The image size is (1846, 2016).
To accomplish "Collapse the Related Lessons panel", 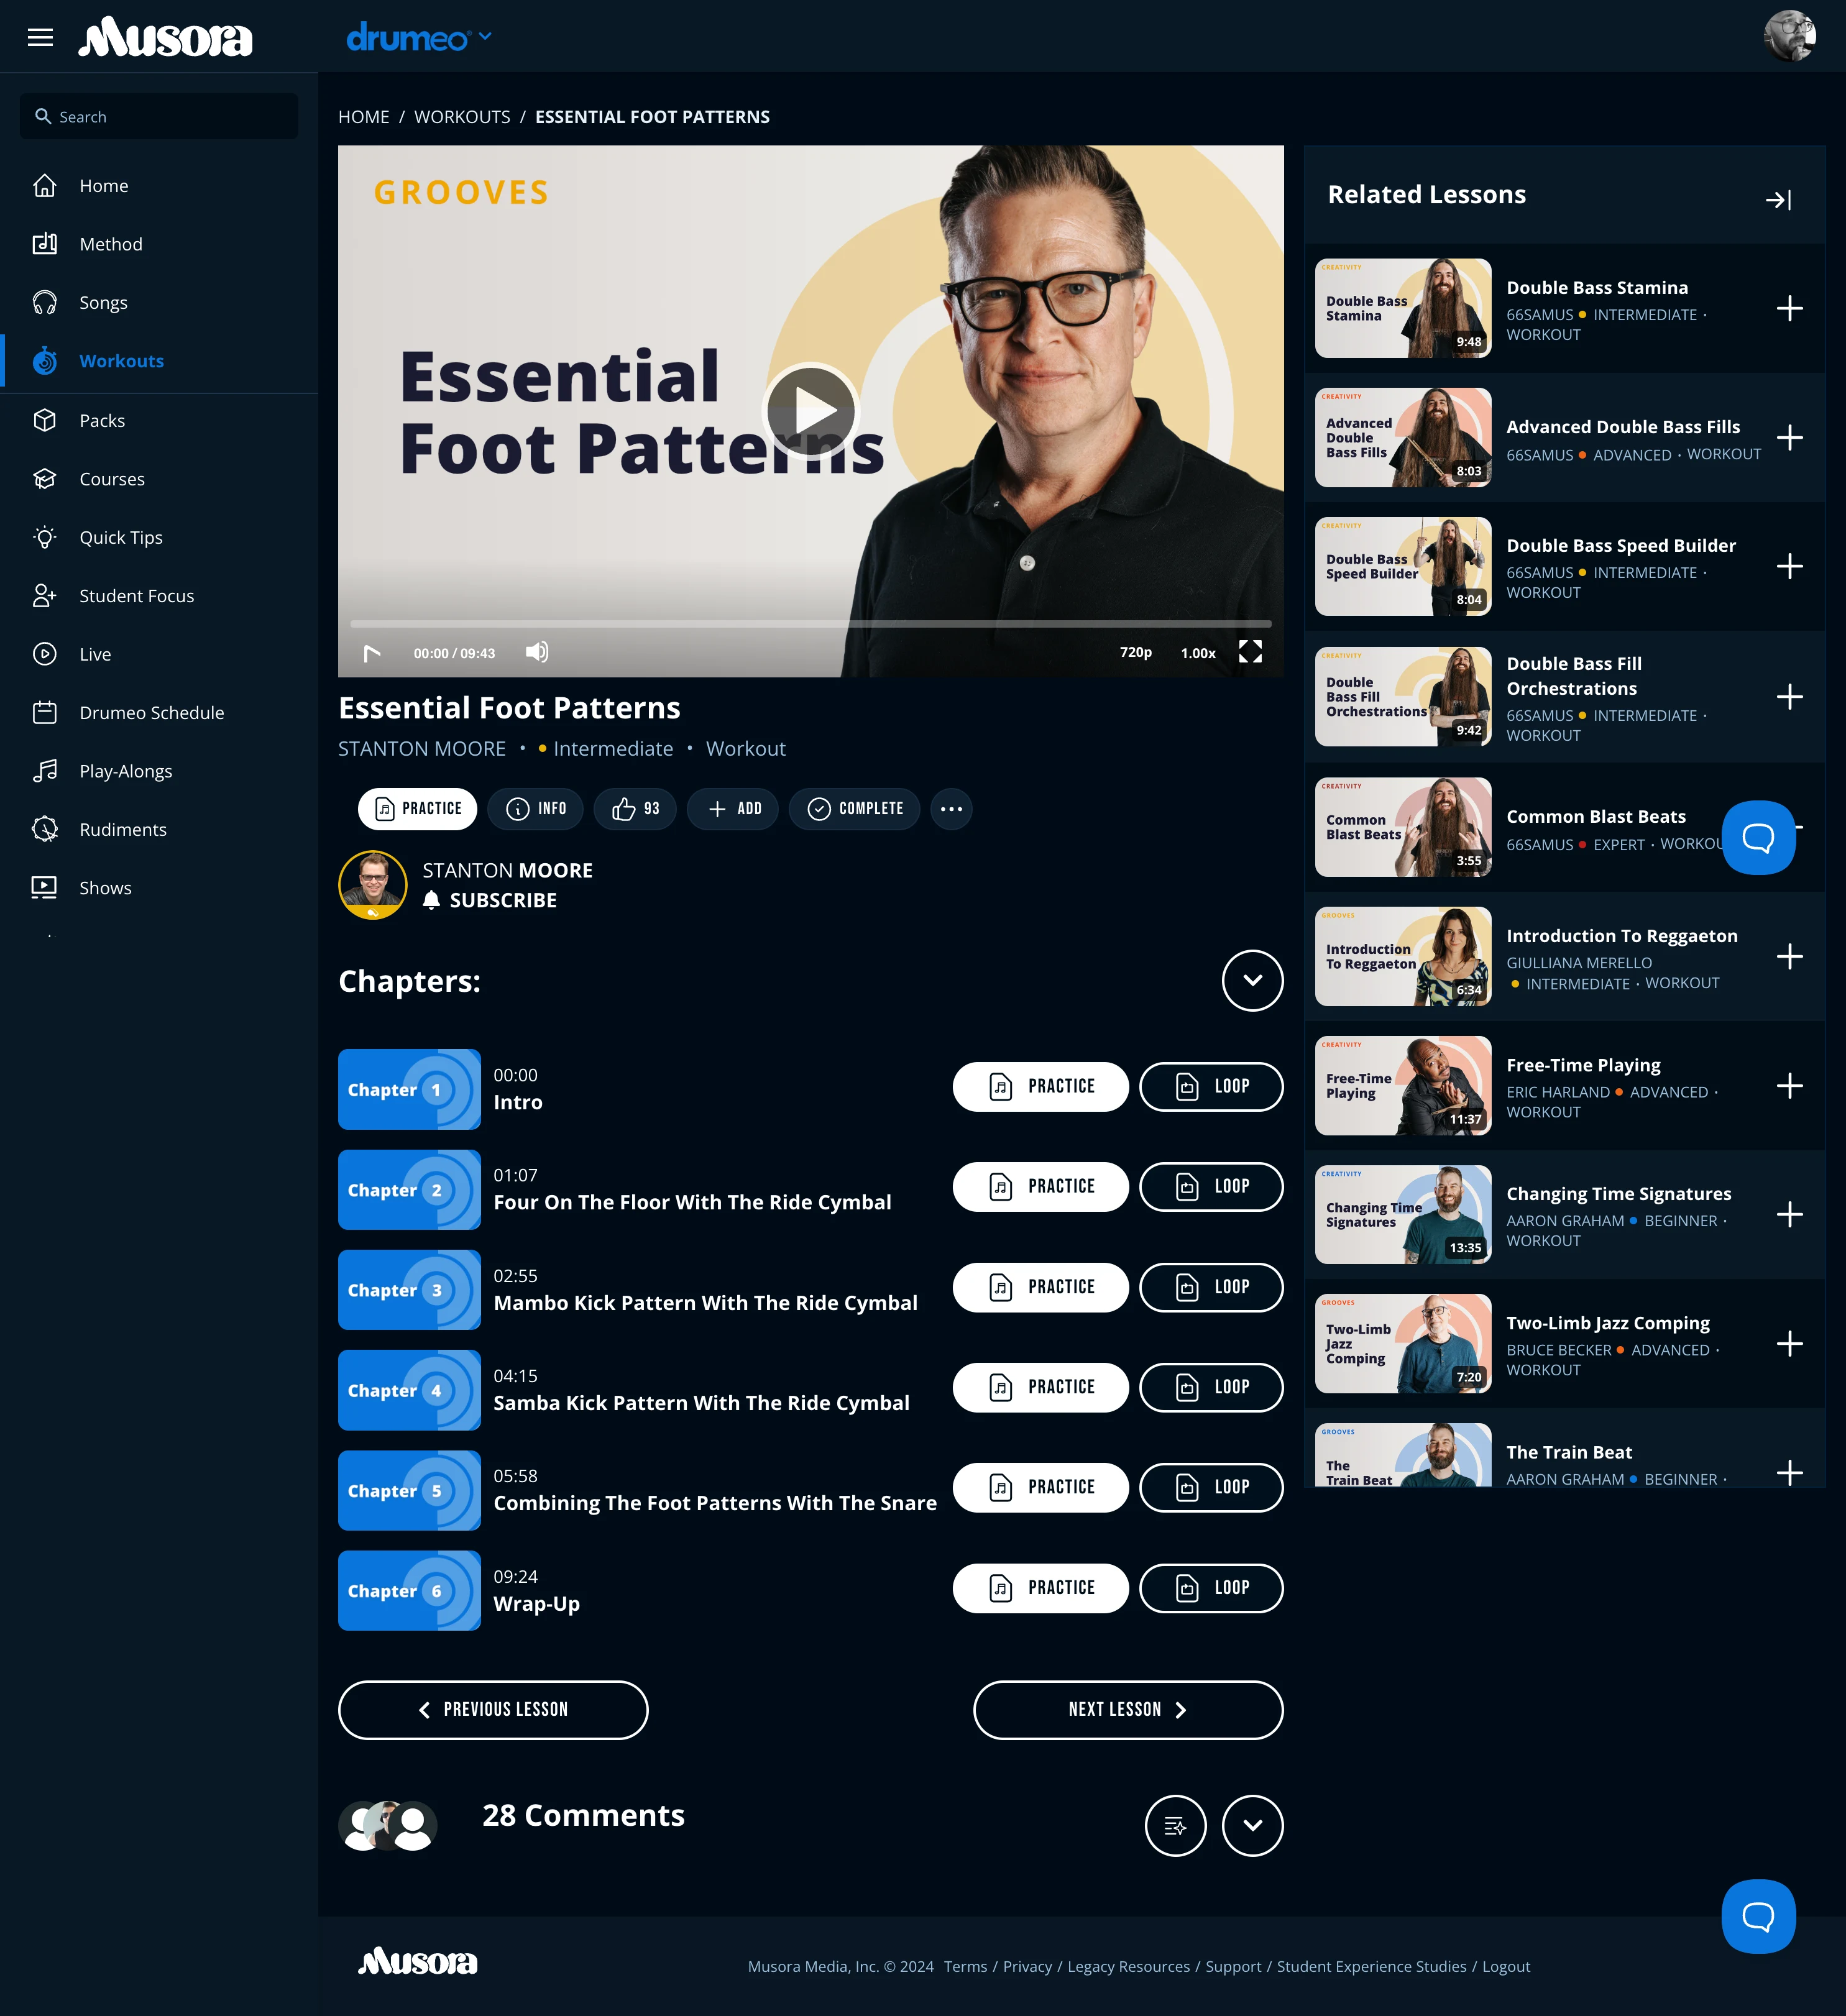I will [1778, 200].
